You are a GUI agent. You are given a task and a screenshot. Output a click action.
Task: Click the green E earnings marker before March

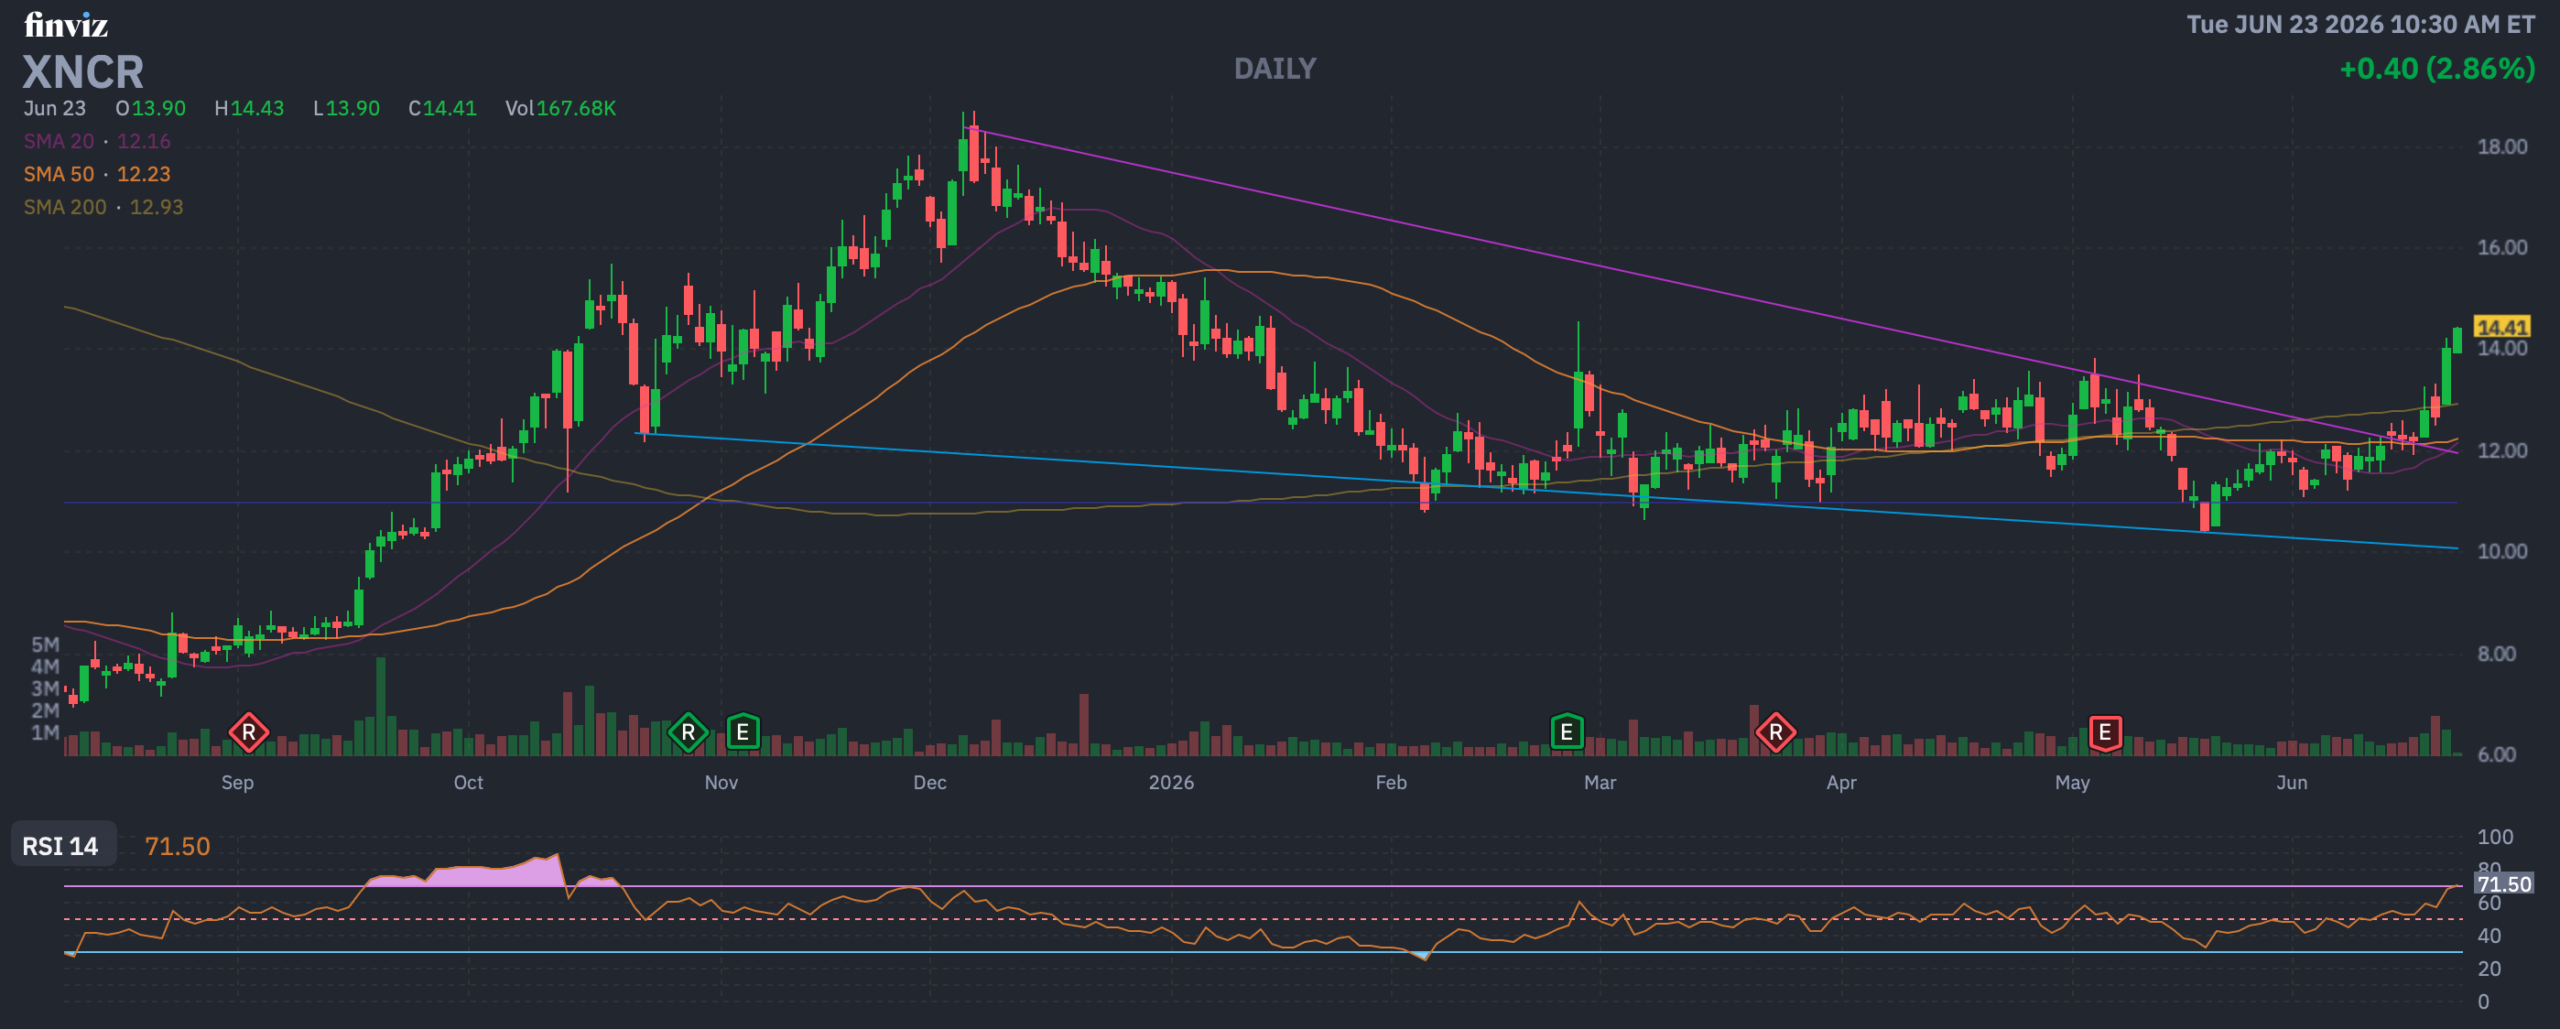1566,733
